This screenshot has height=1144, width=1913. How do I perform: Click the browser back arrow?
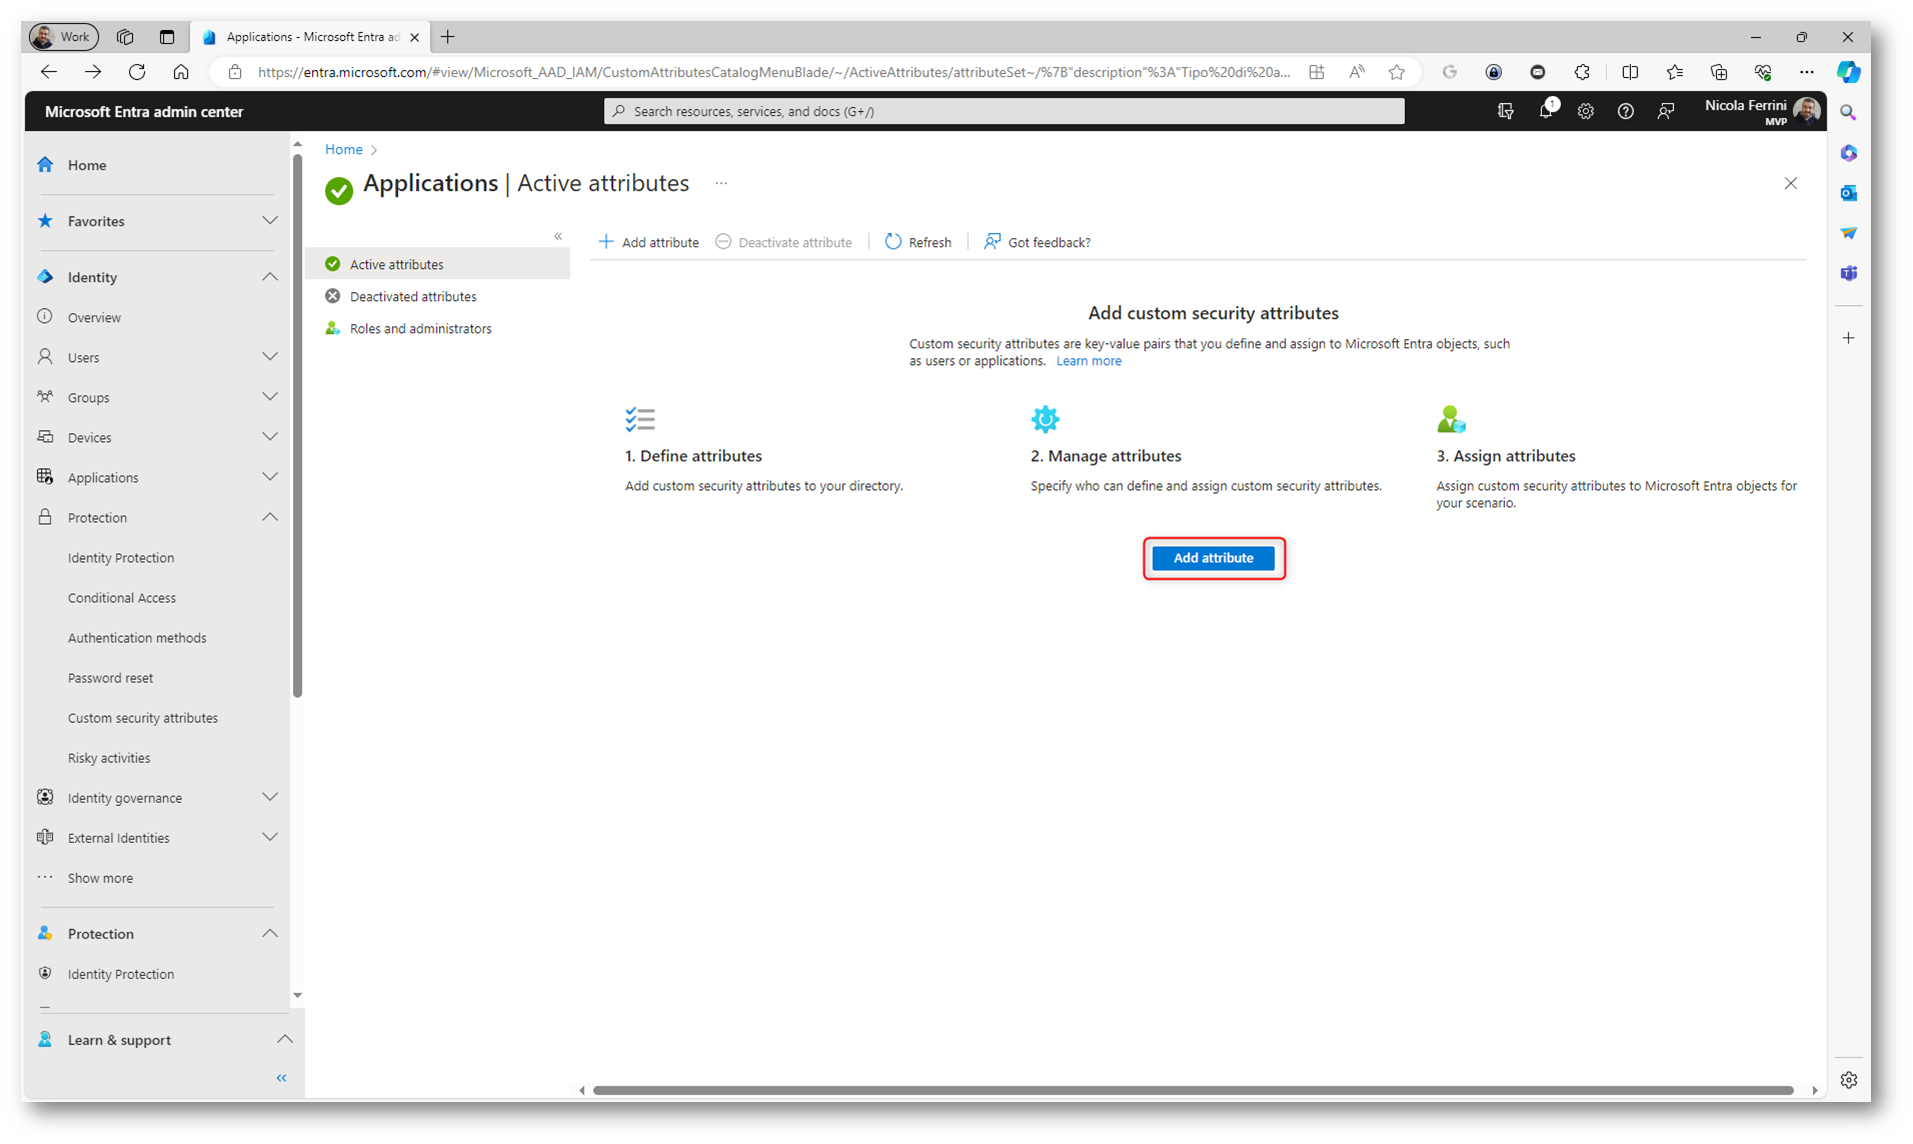(x=49, y=72)
